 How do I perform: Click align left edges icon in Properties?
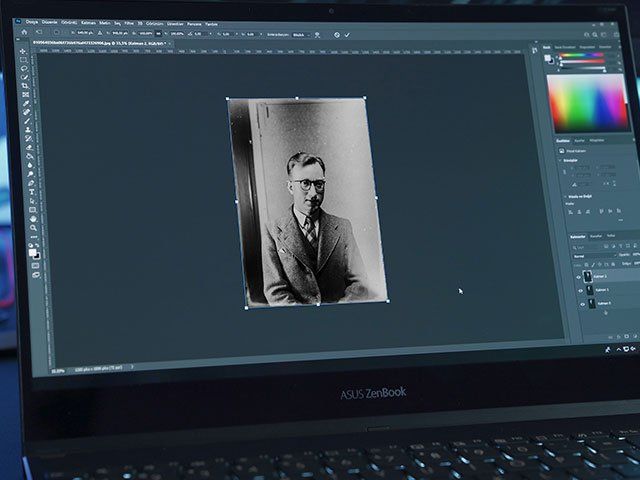[570, 212]
